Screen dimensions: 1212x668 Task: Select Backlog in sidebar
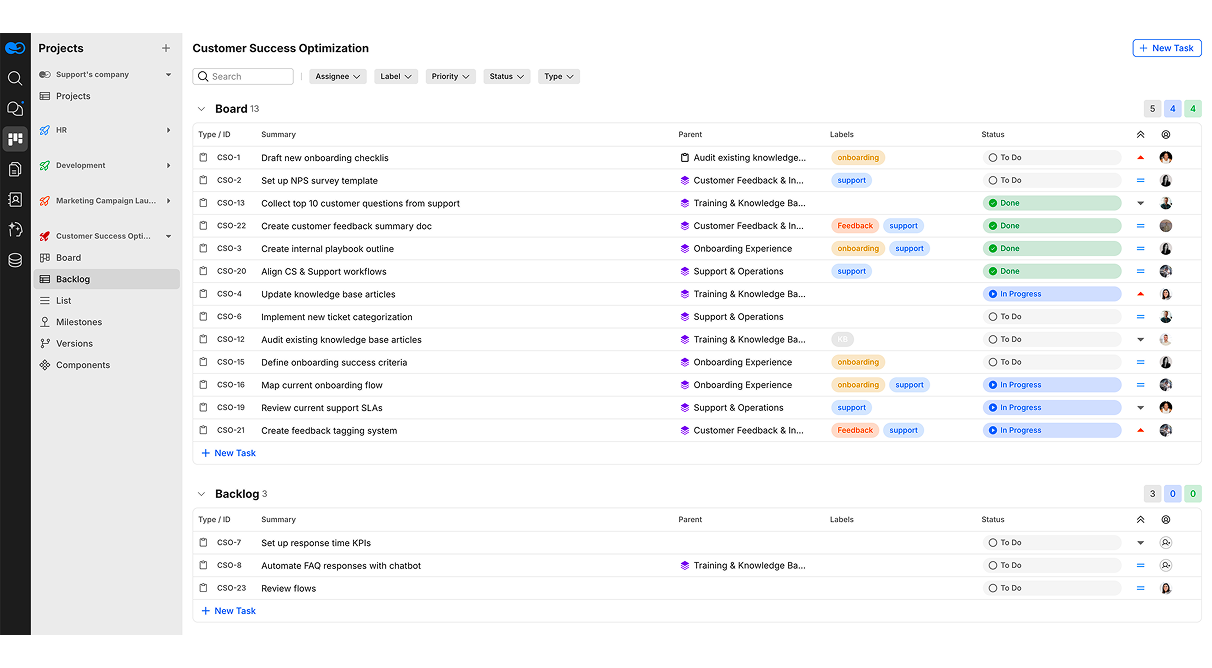pyautogui.click(x=106, y=279)
